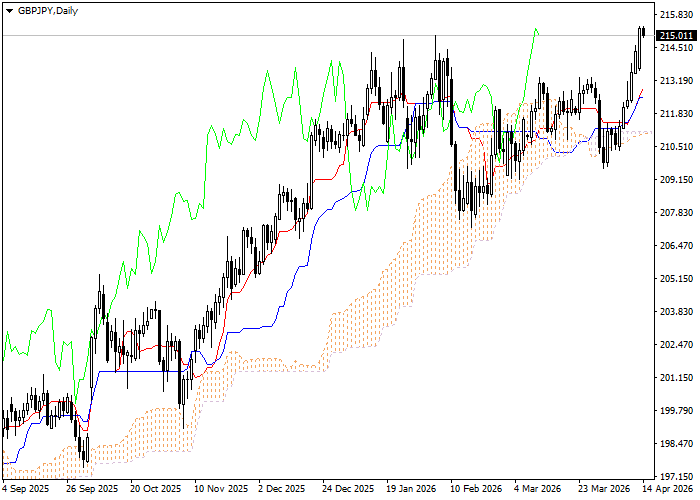Select the 211.830 price scale label
The width and height of the screenshot is (700, 500).
coord(676,114)
